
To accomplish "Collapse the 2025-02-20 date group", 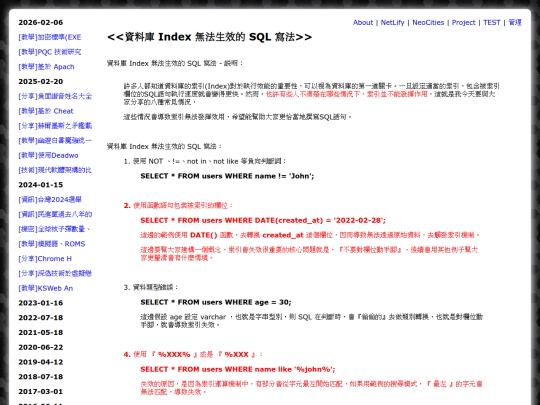I will [x=41, y=82].
